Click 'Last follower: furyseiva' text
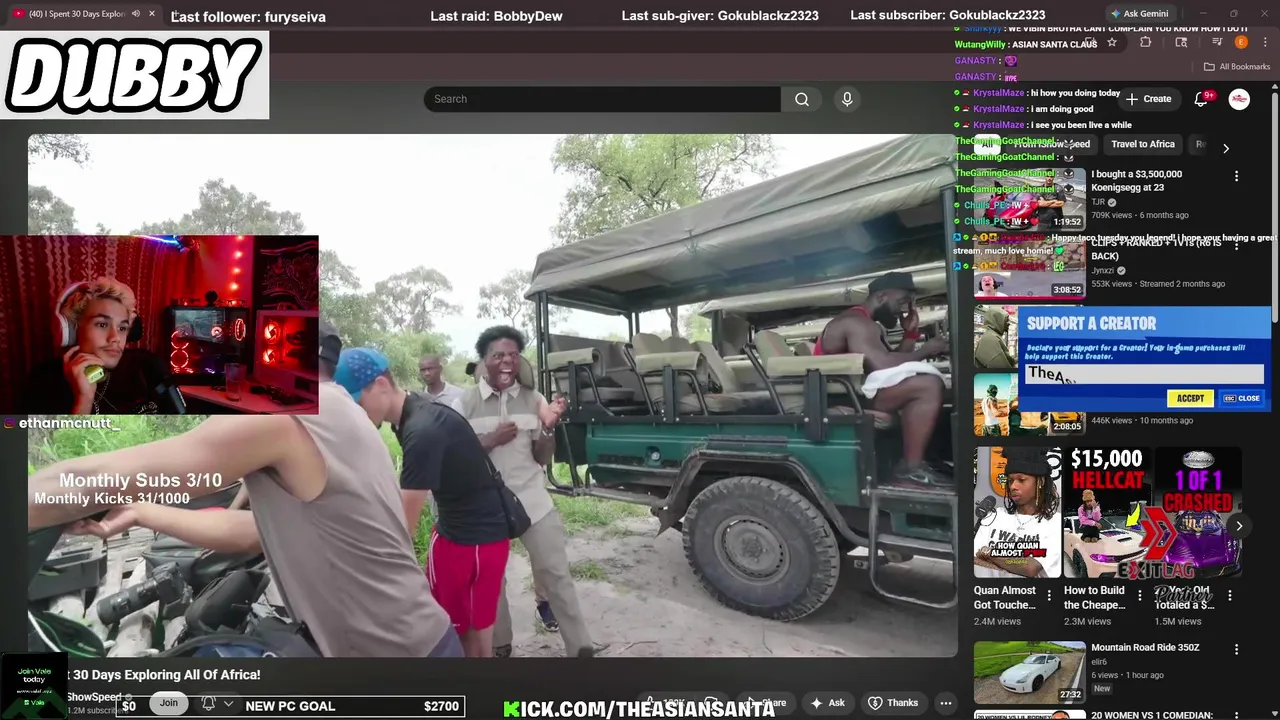 point(248,16)
